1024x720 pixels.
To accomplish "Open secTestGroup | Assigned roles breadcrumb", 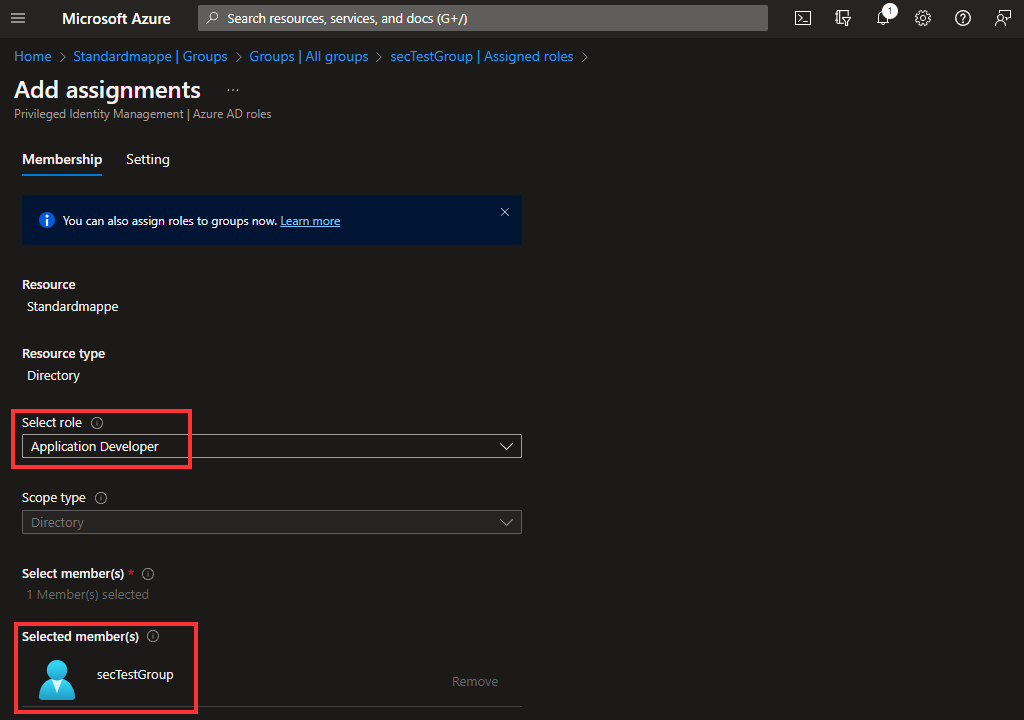I will [482, 56].
